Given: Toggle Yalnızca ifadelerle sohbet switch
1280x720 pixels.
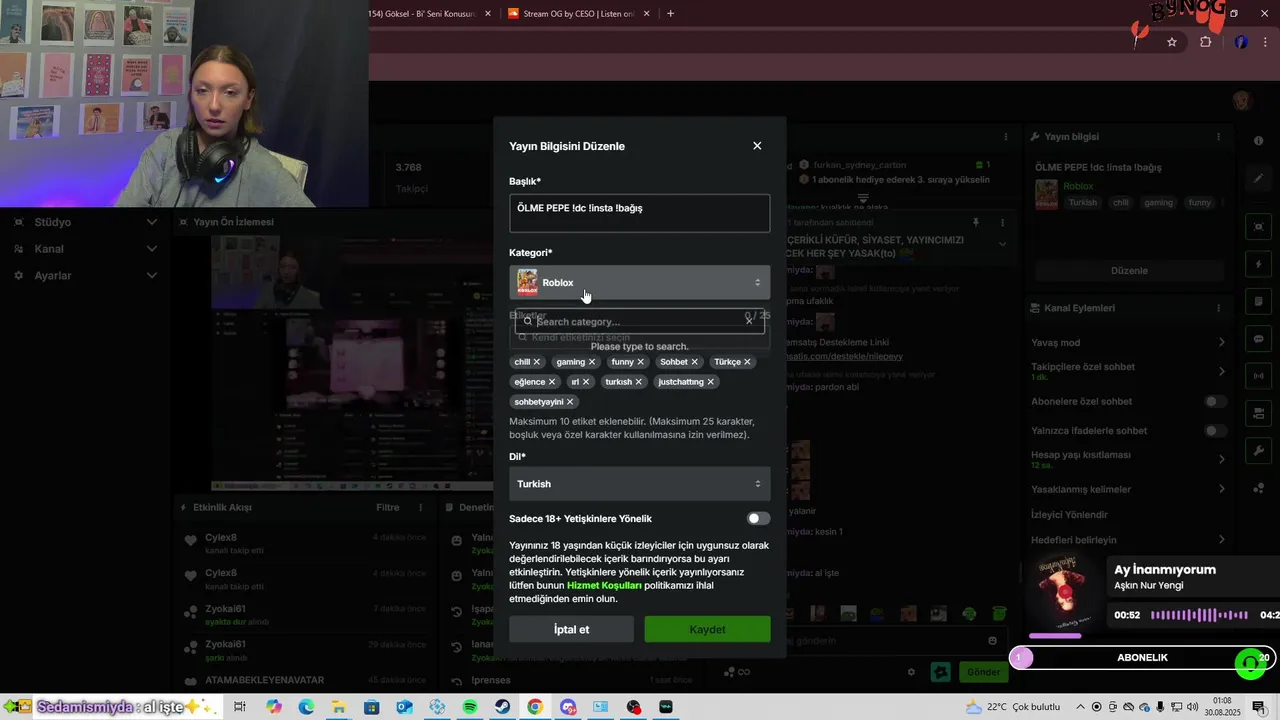Looking at the screenshot, I should (x=1215, y=431).
